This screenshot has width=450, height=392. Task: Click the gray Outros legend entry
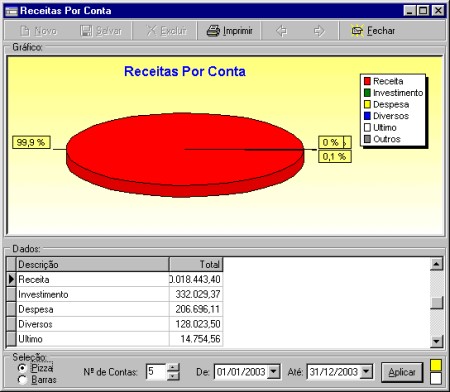tap(382, 139)
